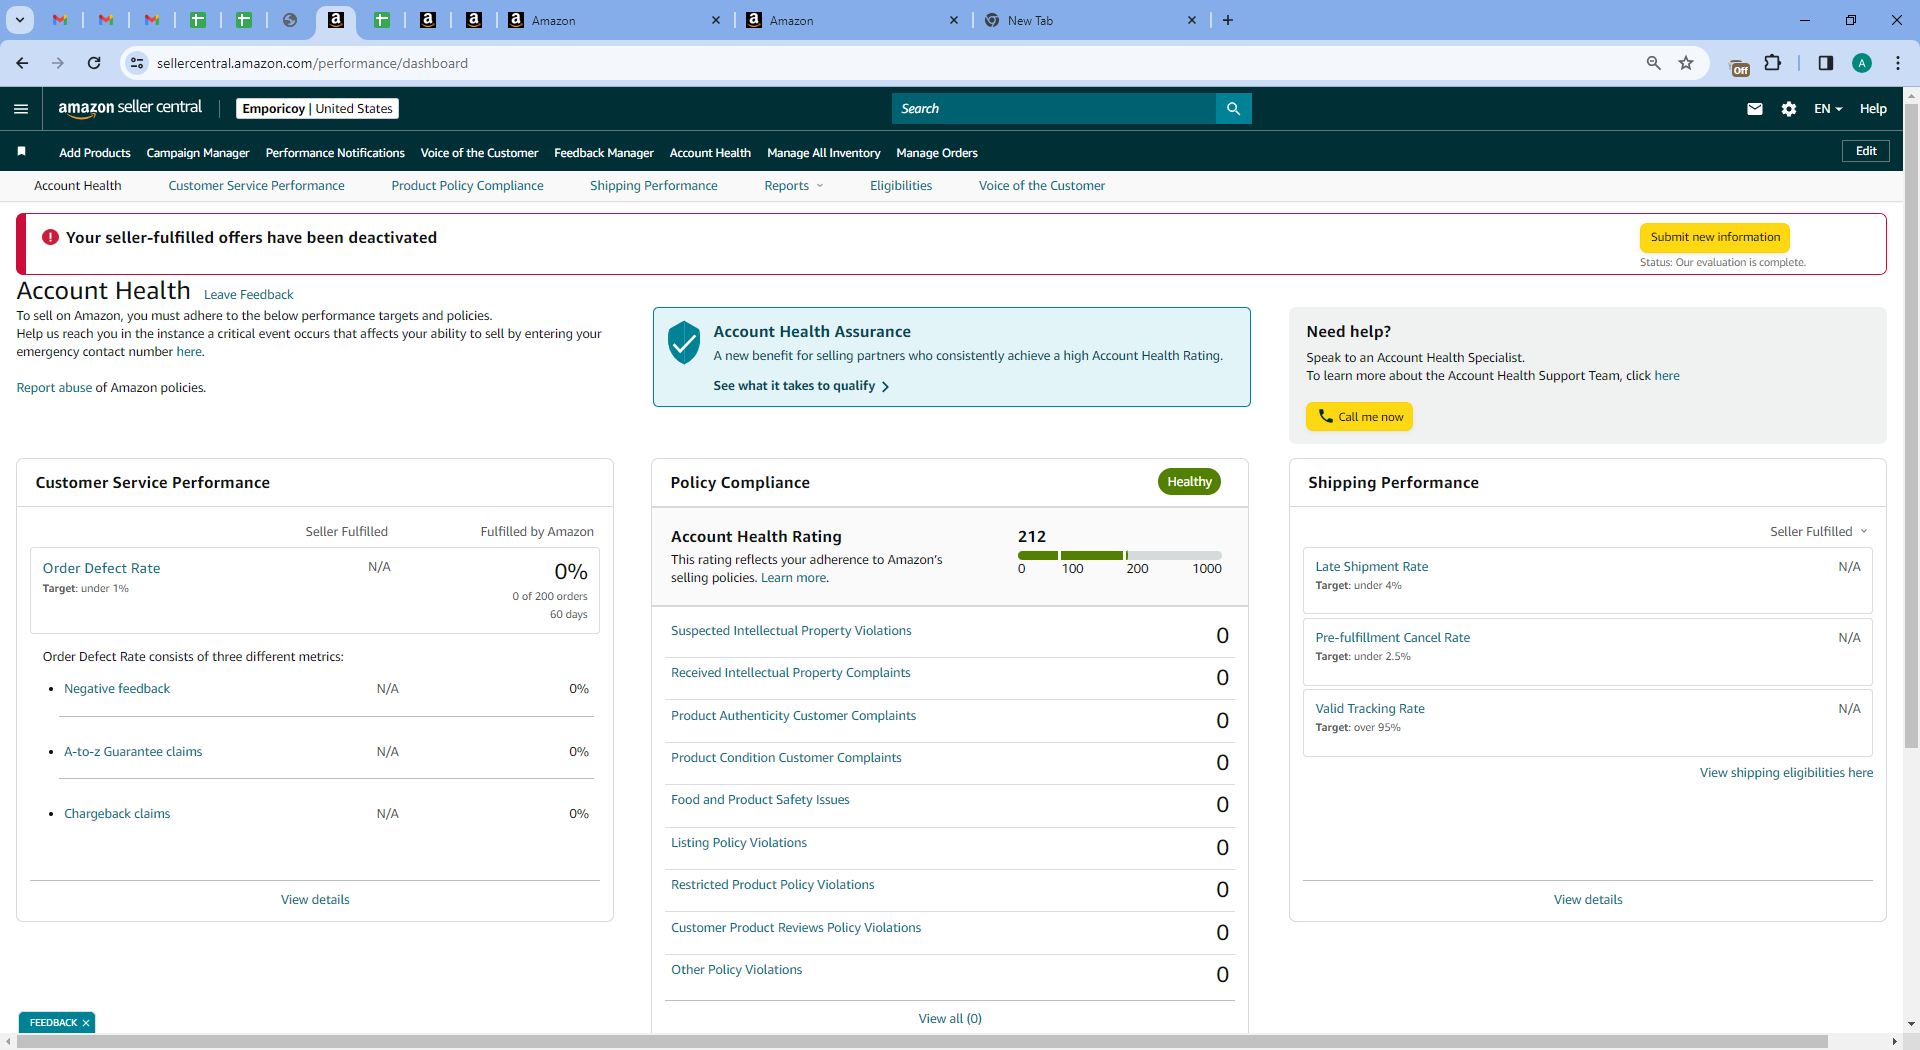
Task: Open the Seller Fulfilled dropdown in Shipping Performance
Action: (x=1819, y=532)
